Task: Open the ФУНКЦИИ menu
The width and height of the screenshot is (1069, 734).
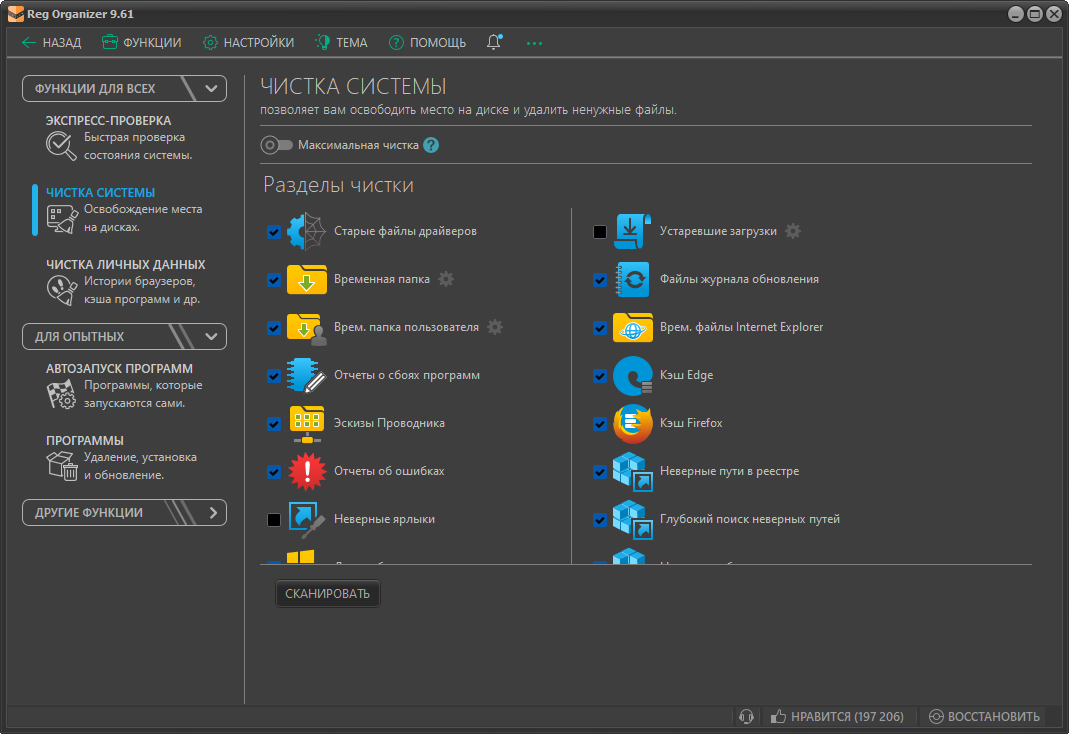Action: 142,42
